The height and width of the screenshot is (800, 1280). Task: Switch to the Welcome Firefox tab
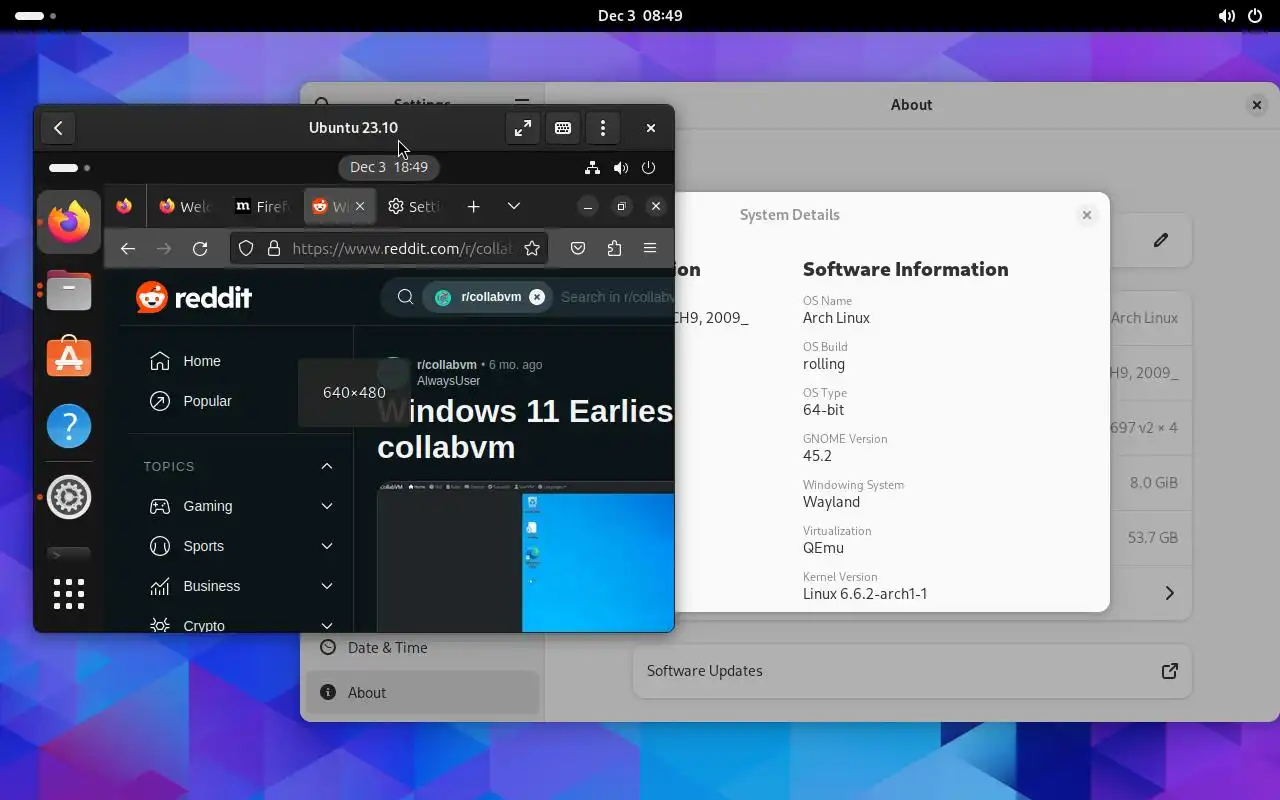pyautogui.click(x=185, y=206)
